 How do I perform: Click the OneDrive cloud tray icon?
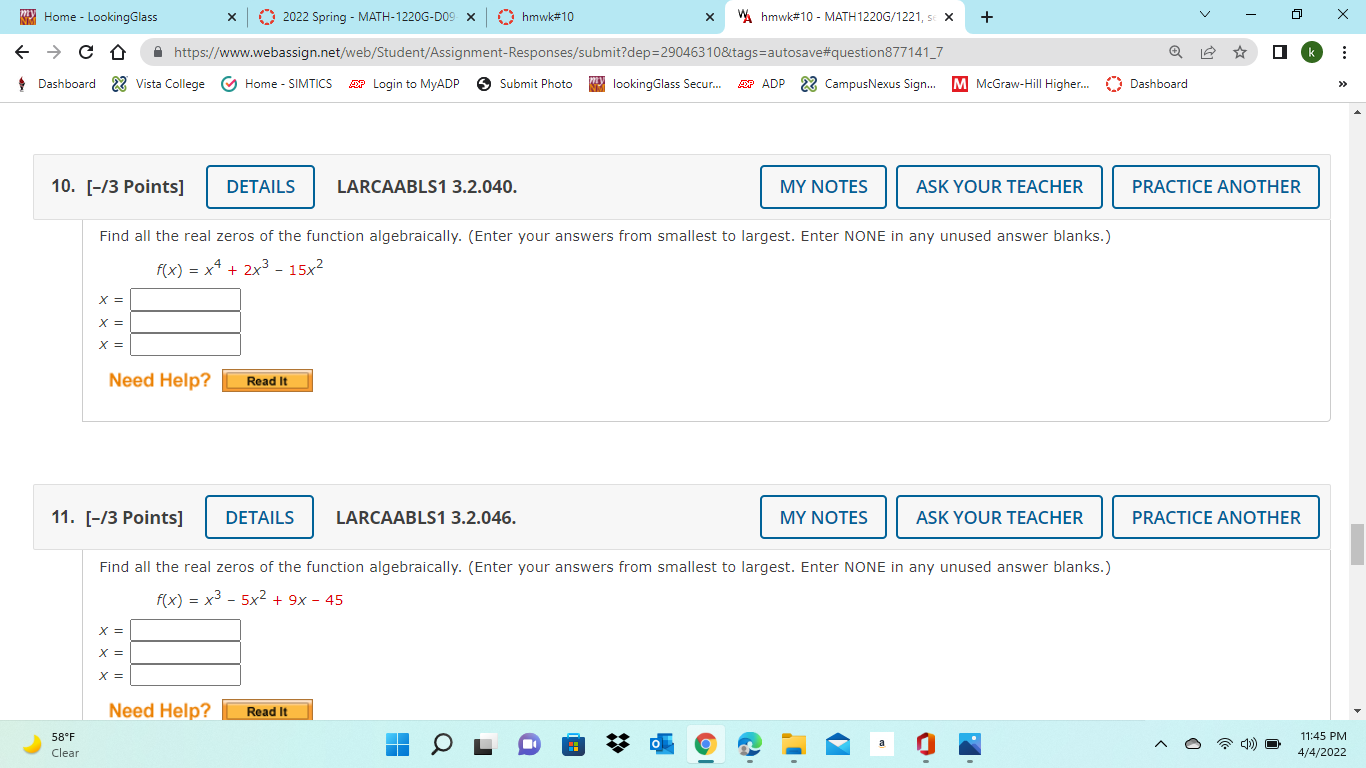(1194, 745)
